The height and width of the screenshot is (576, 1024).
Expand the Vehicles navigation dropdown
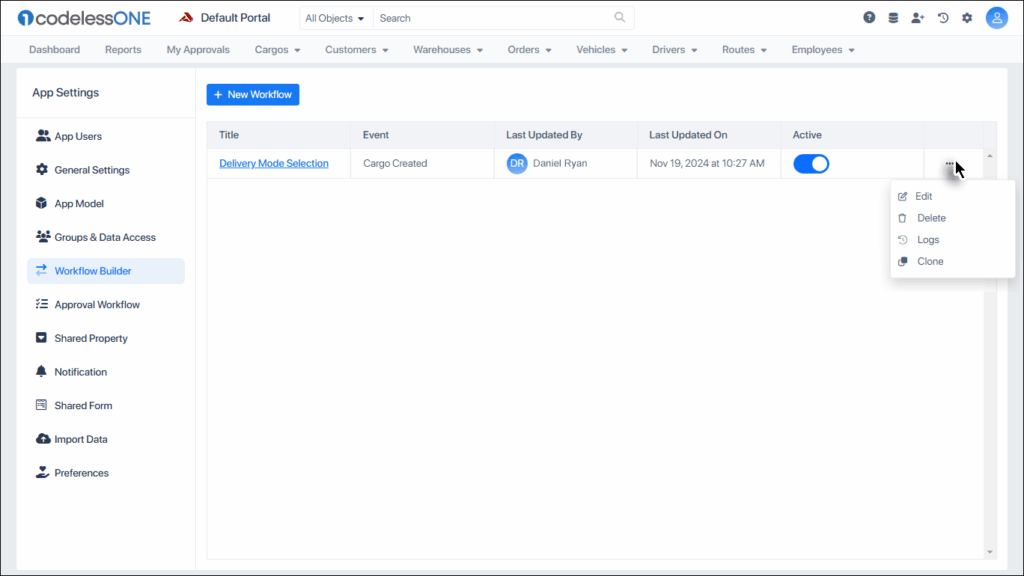pos(601,49)
